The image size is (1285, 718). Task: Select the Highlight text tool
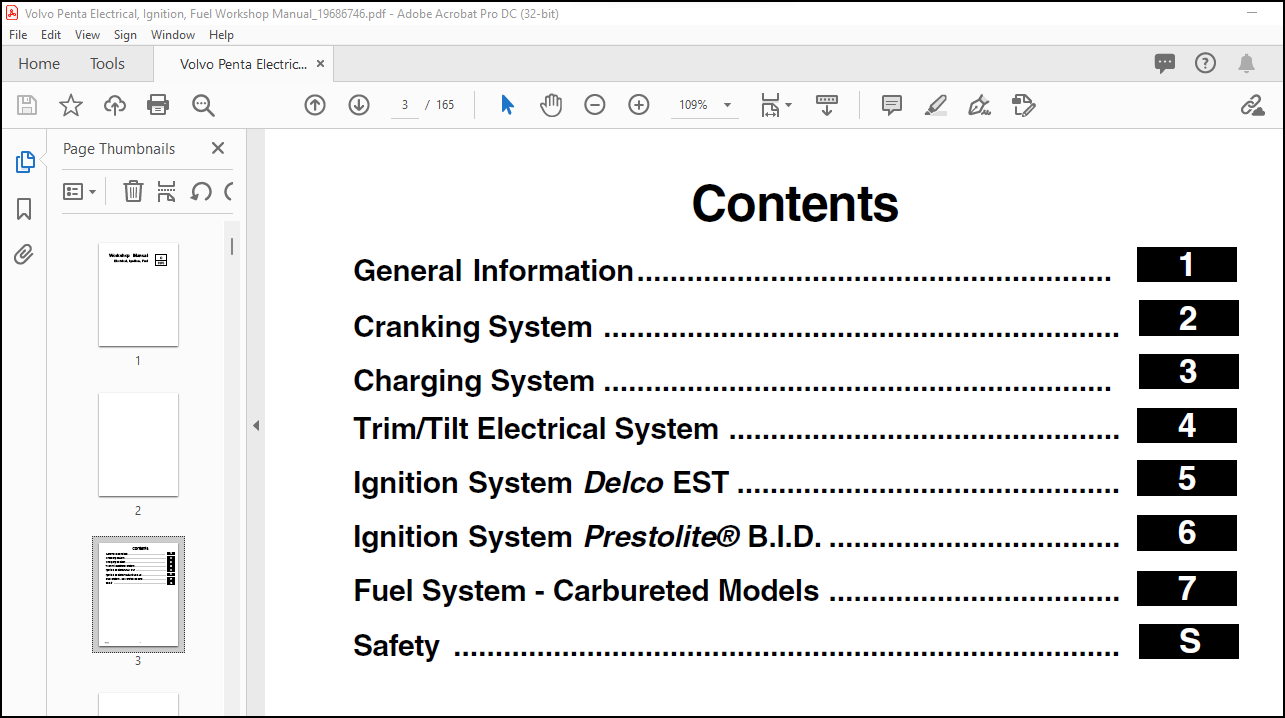click(936, 105)
